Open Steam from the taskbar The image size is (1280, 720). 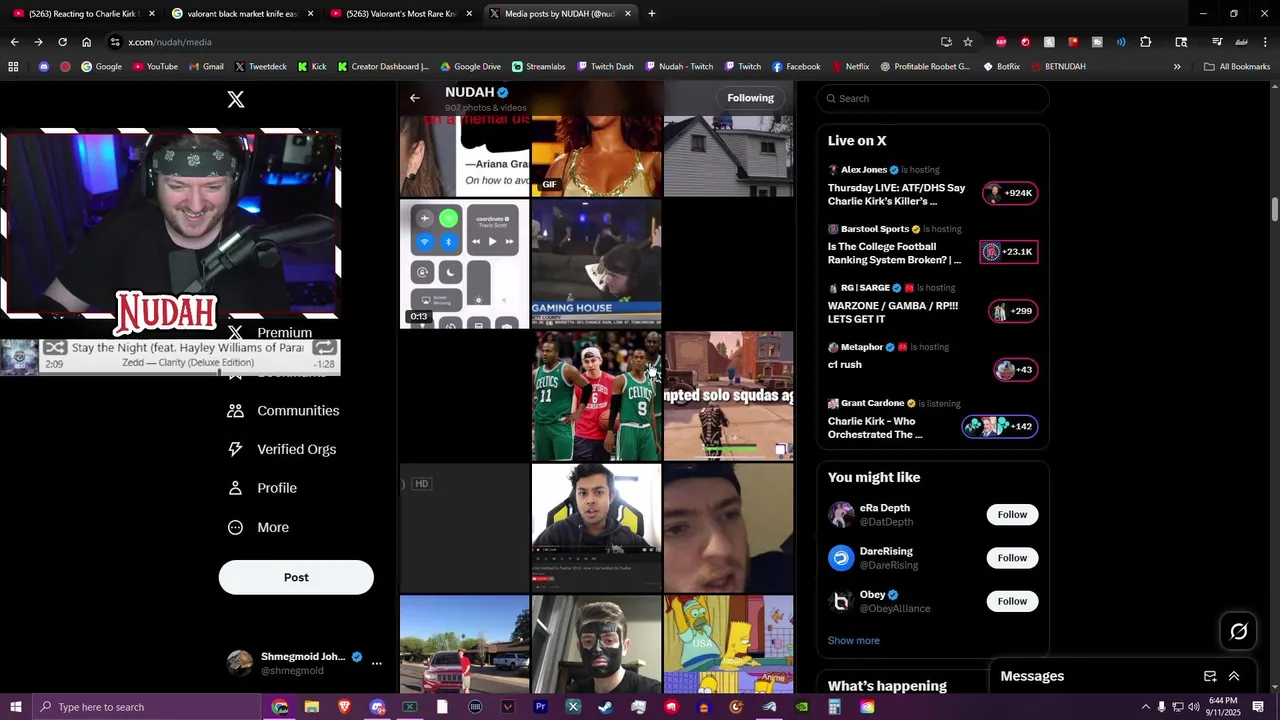606,707
